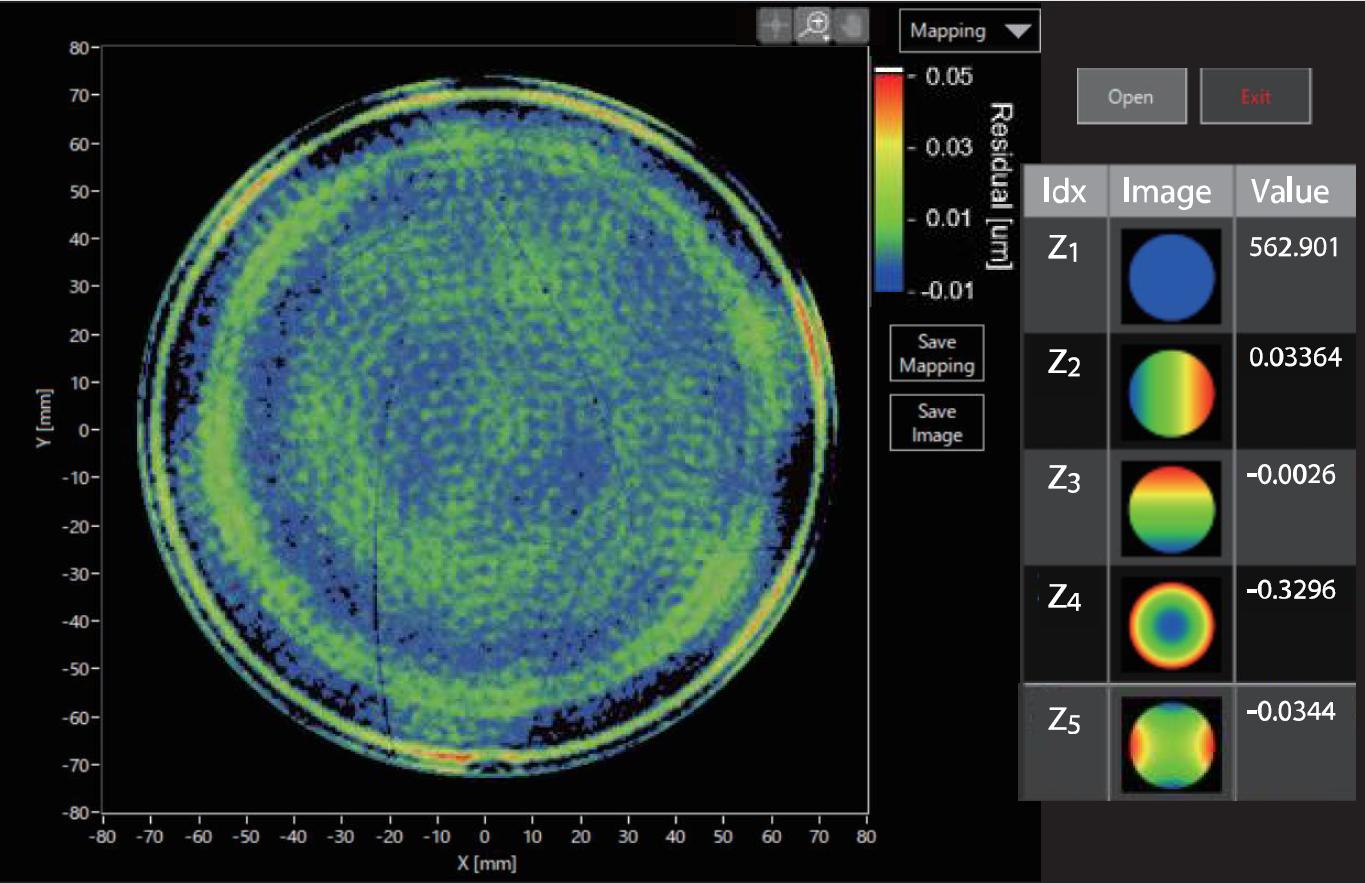The width and height of the screenshot is (1365, 883).
Task: Select the pan hand tool
Action: 852,28
